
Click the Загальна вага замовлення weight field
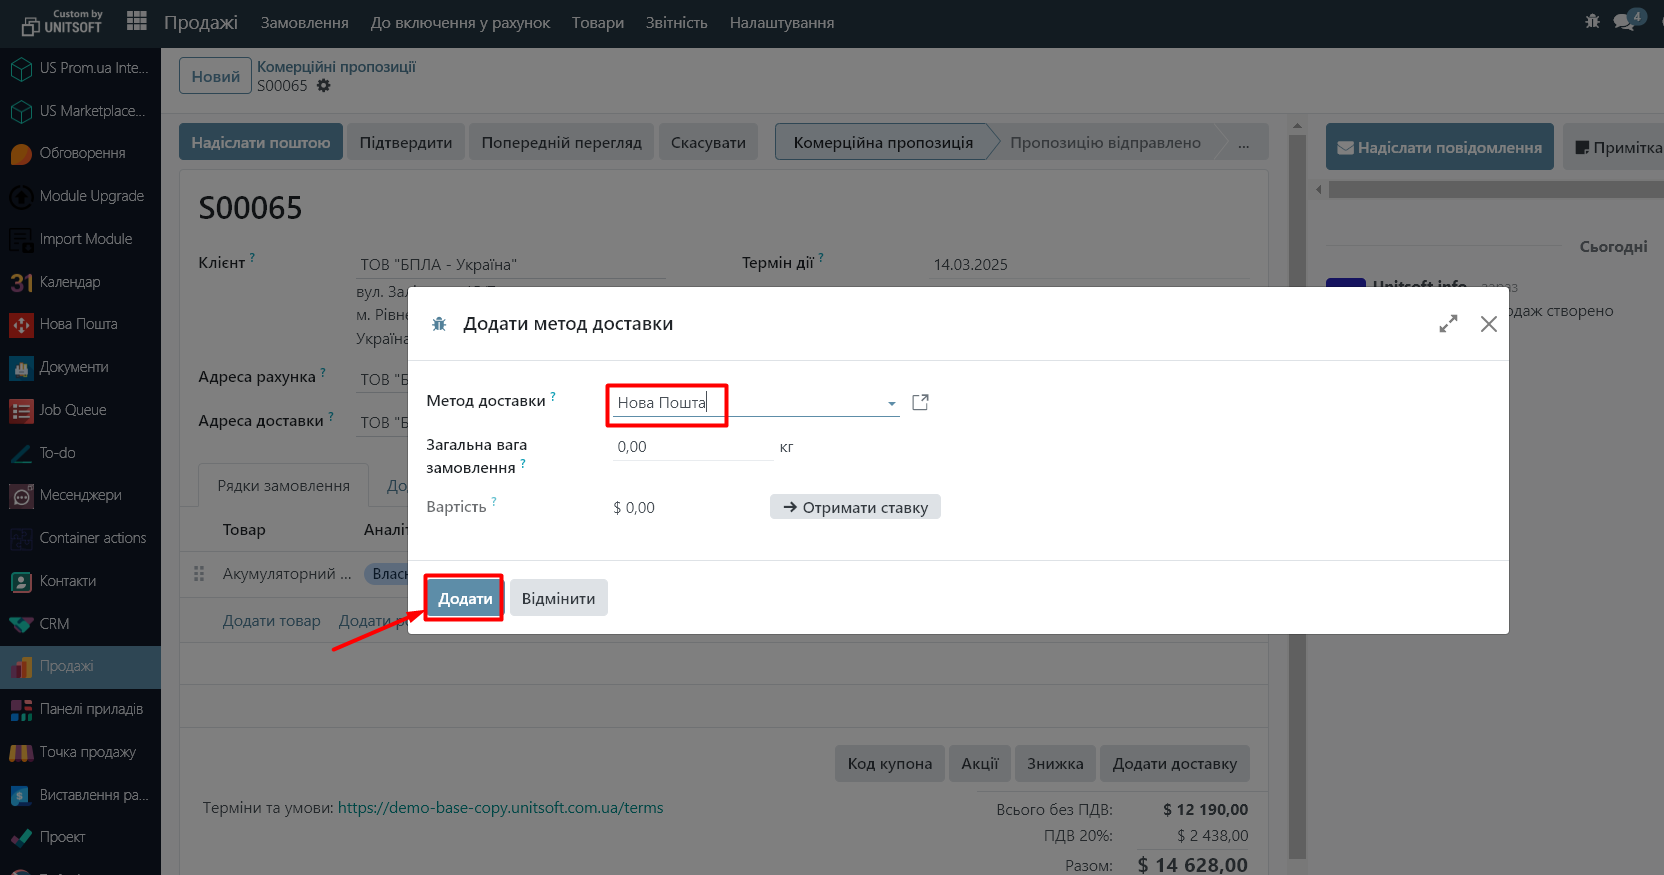[692, 447]
